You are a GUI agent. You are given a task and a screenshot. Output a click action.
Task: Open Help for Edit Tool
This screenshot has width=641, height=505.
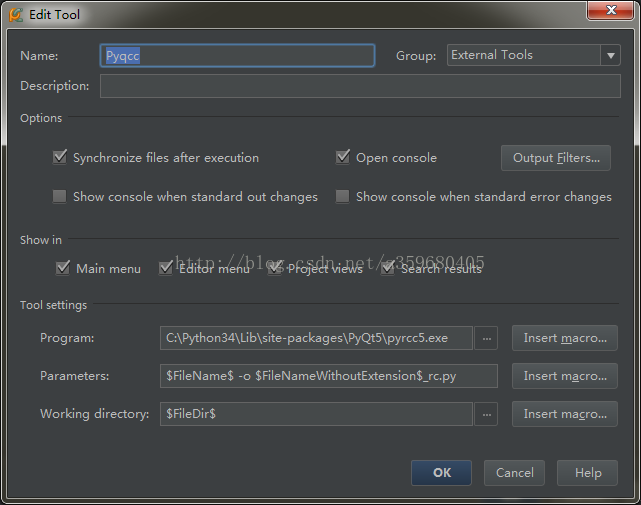click(x=587, y=473)
